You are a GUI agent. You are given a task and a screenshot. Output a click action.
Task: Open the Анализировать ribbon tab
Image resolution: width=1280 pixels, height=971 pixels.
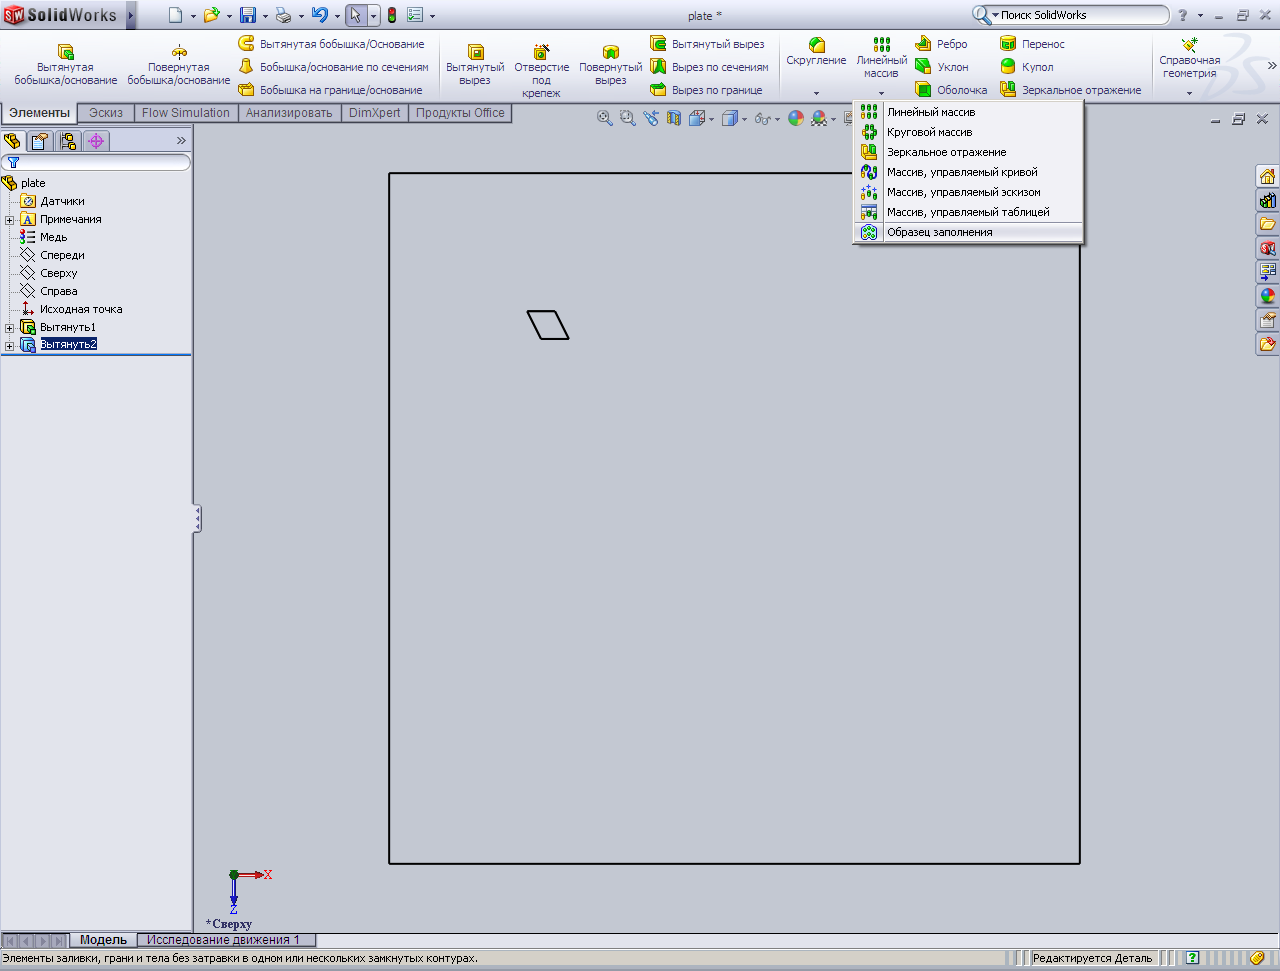(x=289, y=113)
